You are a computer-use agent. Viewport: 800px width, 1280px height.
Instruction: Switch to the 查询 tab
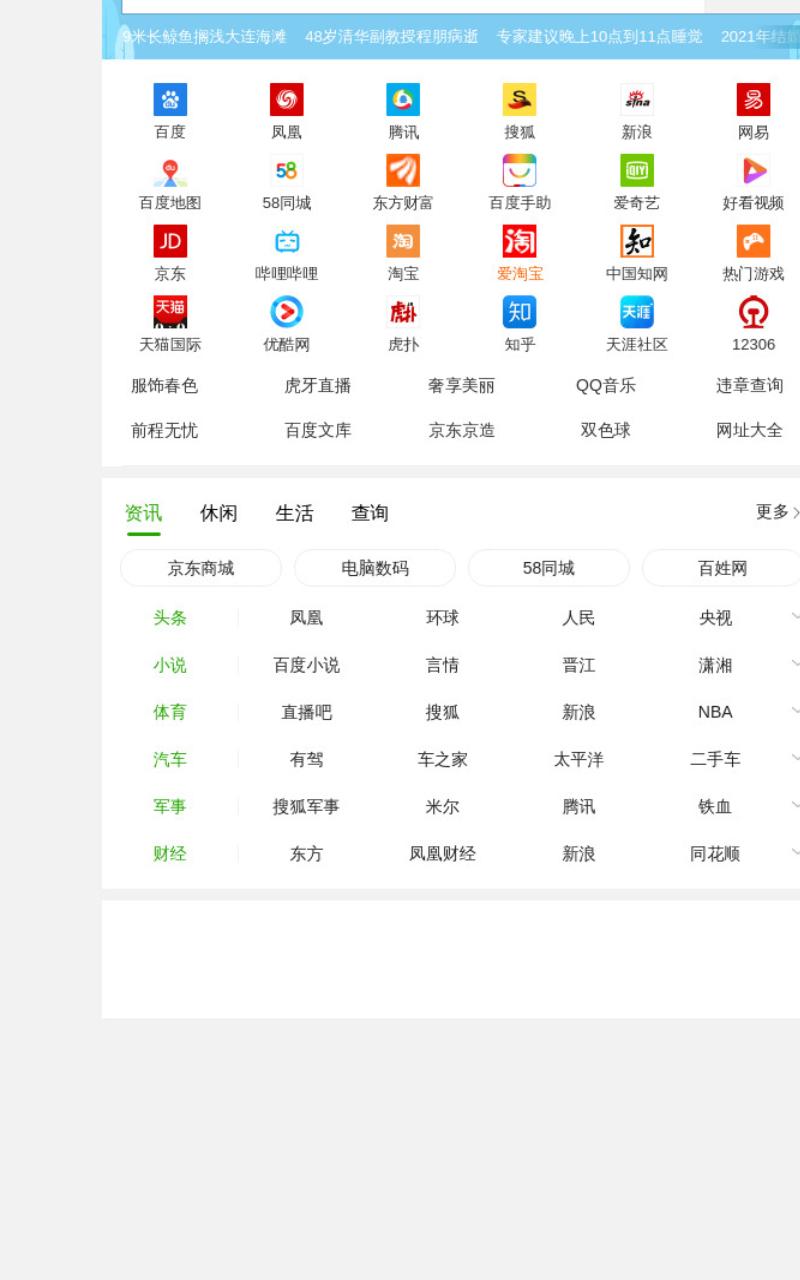coord(370,513)
